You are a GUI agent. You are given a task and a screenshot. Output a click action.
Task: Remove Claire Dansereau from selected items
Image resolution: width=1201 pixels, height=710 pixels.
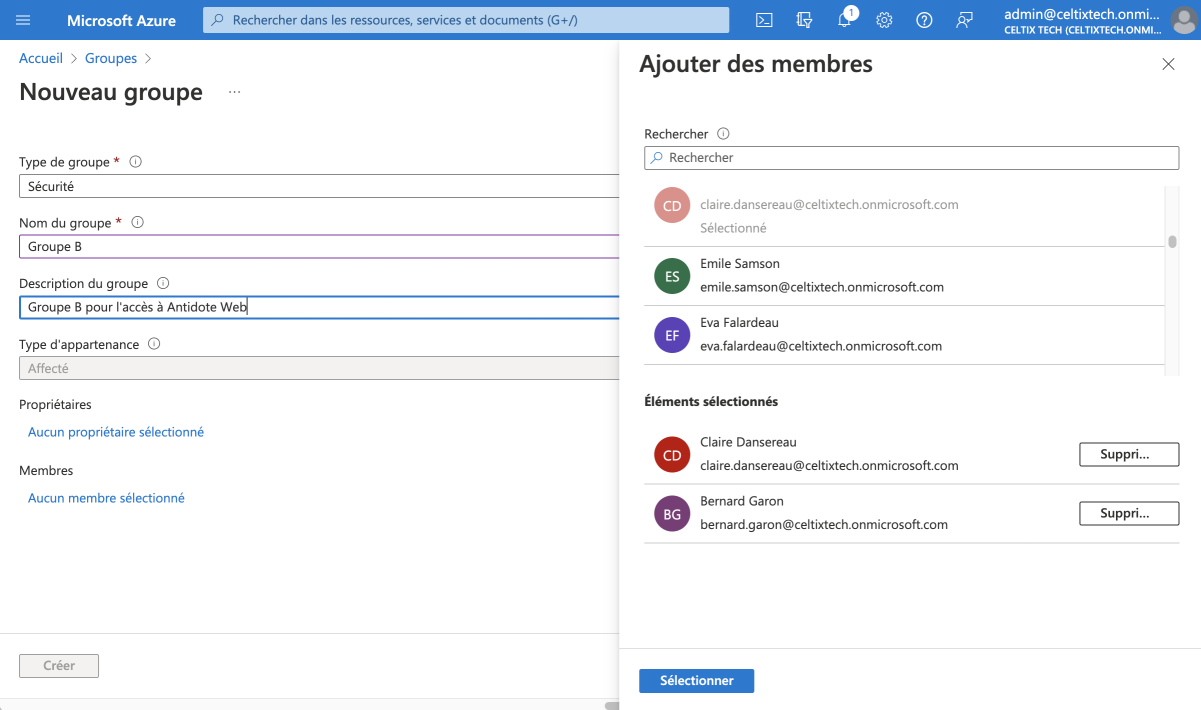point(1129,454)
